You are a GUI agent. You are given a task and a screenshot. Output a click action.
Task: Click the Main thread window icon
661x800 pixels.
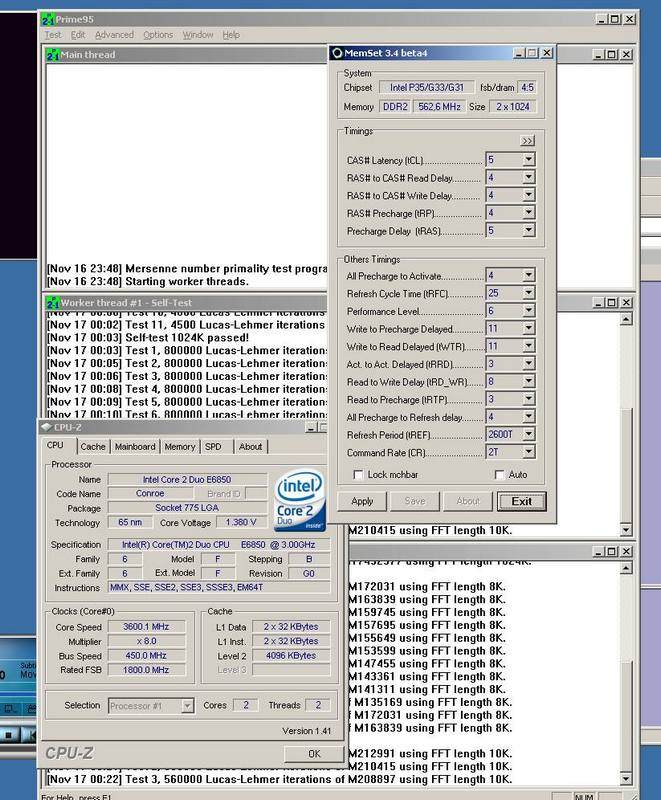[x=53, y=55]
